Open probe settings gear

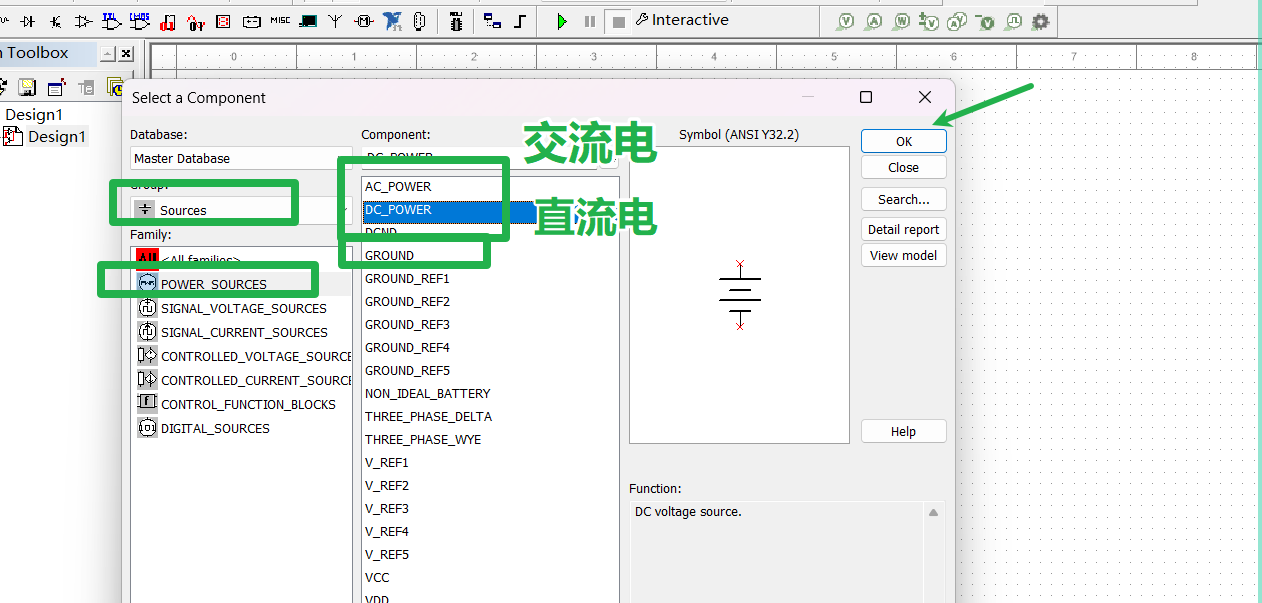1041,21
